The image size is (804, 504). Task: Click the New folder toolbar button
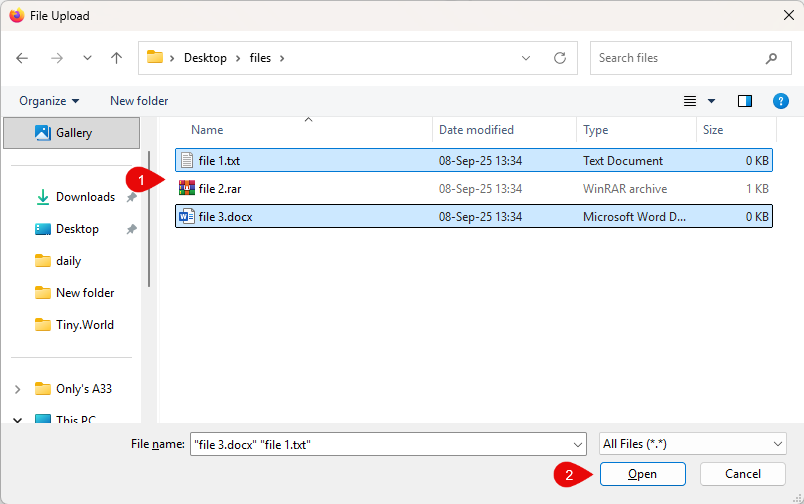139,101
